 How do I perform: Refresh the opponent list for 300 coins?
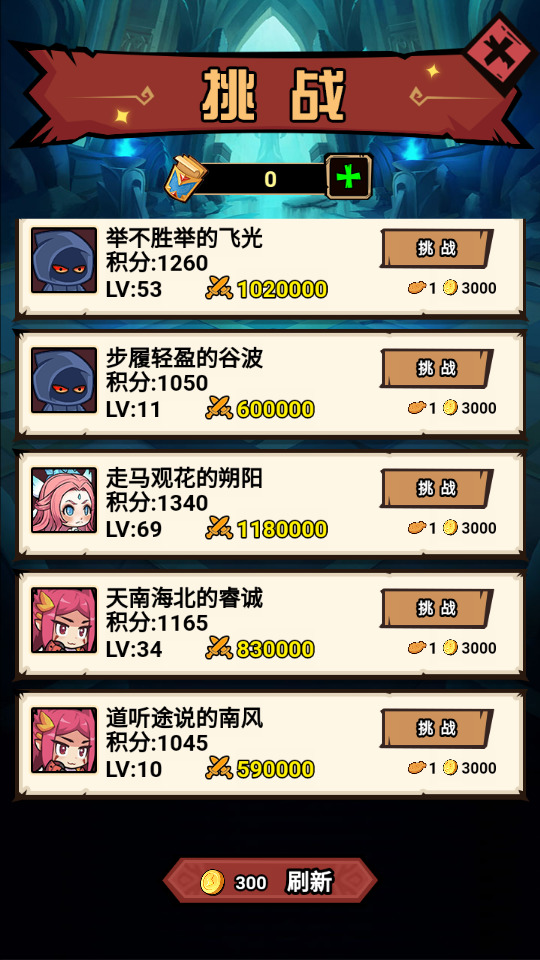click(270, 880)
